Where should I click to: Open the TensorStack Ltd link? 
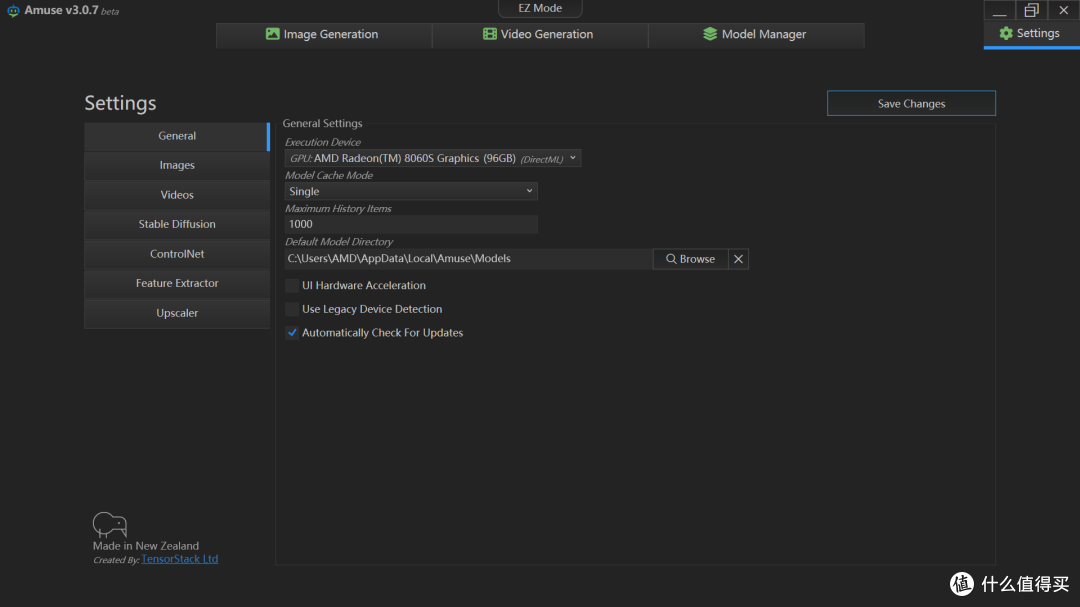click(180, 559)
